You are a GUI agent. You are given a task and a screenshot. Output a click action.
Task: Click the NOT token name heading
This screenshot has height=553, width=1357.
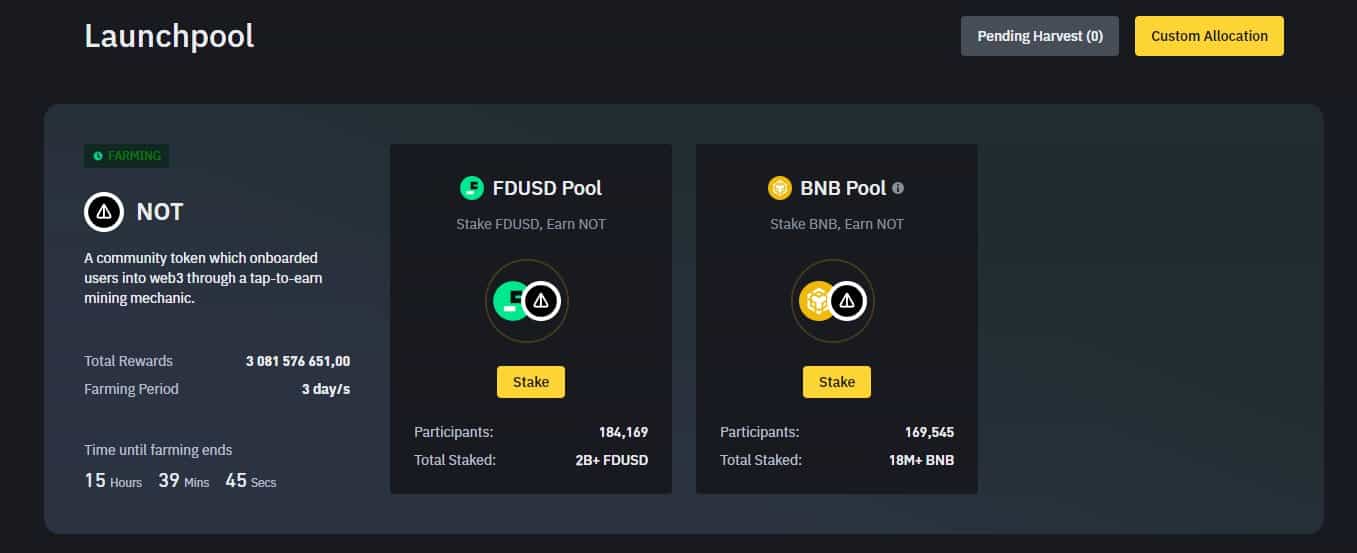coord(160,212)
